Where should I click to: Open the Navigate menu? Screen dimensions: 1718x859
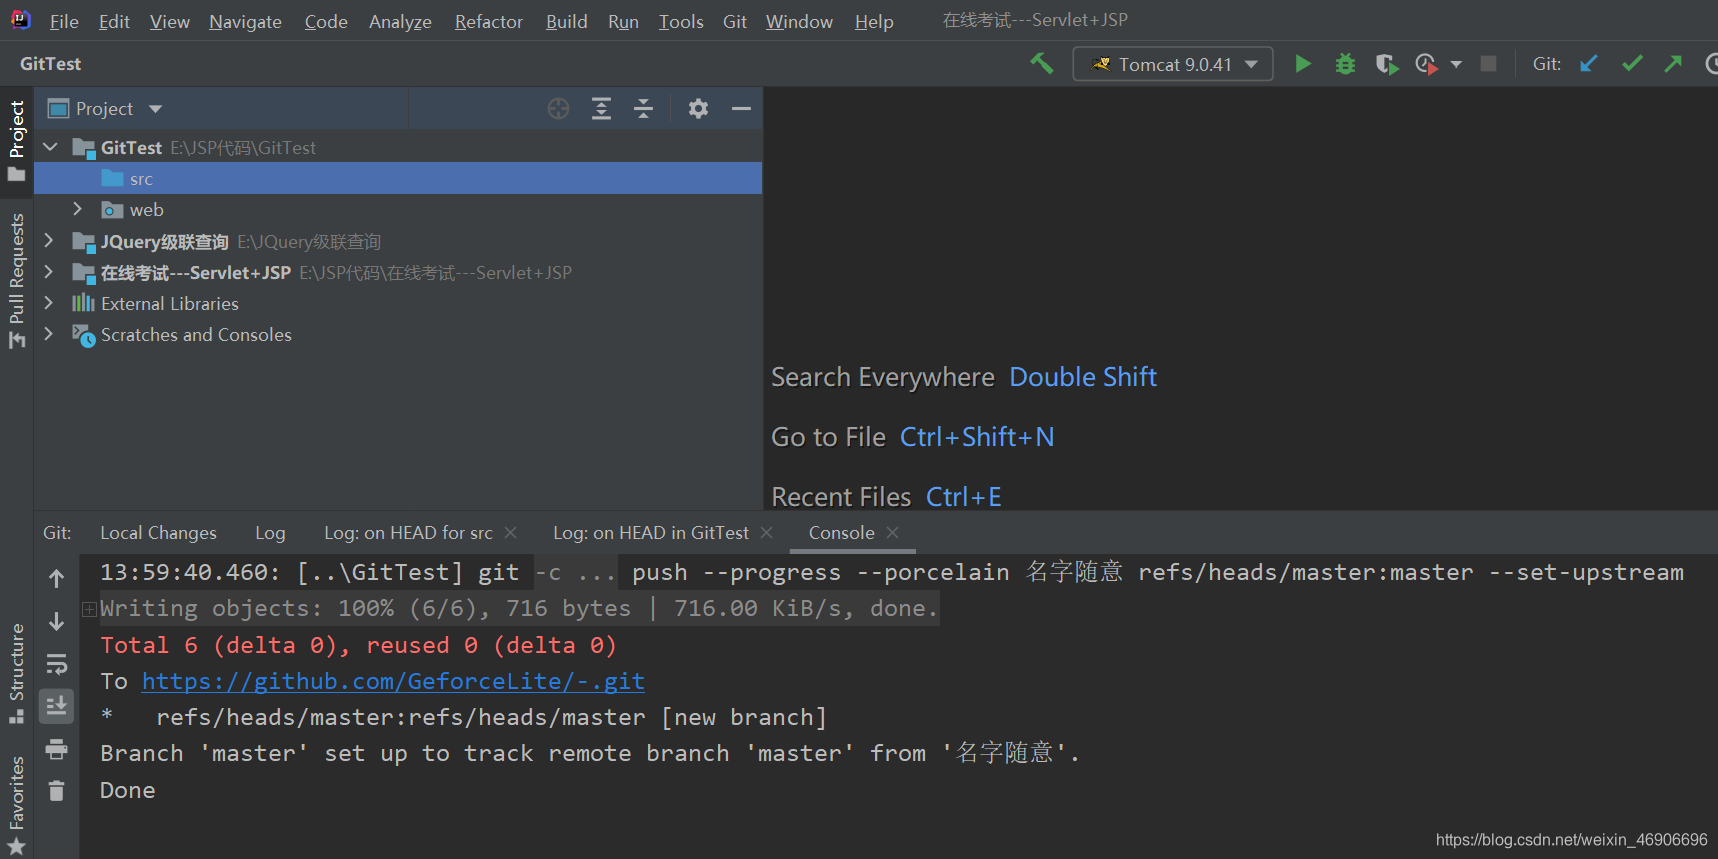(x=245, y=22)
